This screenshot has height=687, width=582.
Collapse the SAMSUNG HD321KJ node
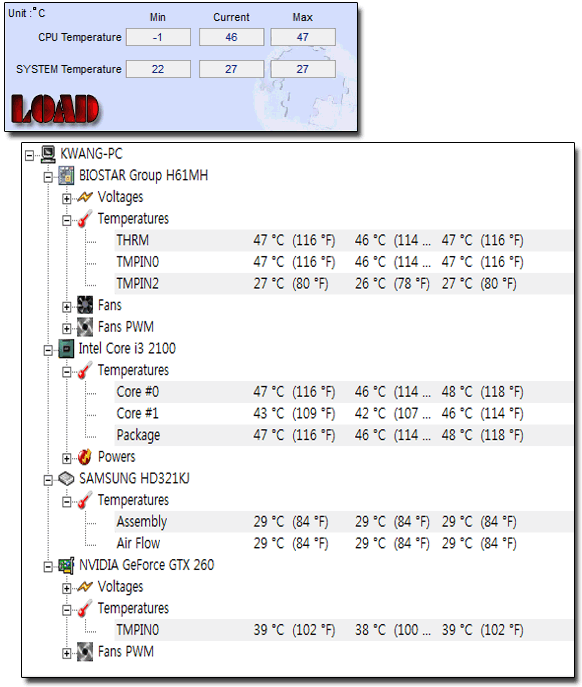point(48,480)
